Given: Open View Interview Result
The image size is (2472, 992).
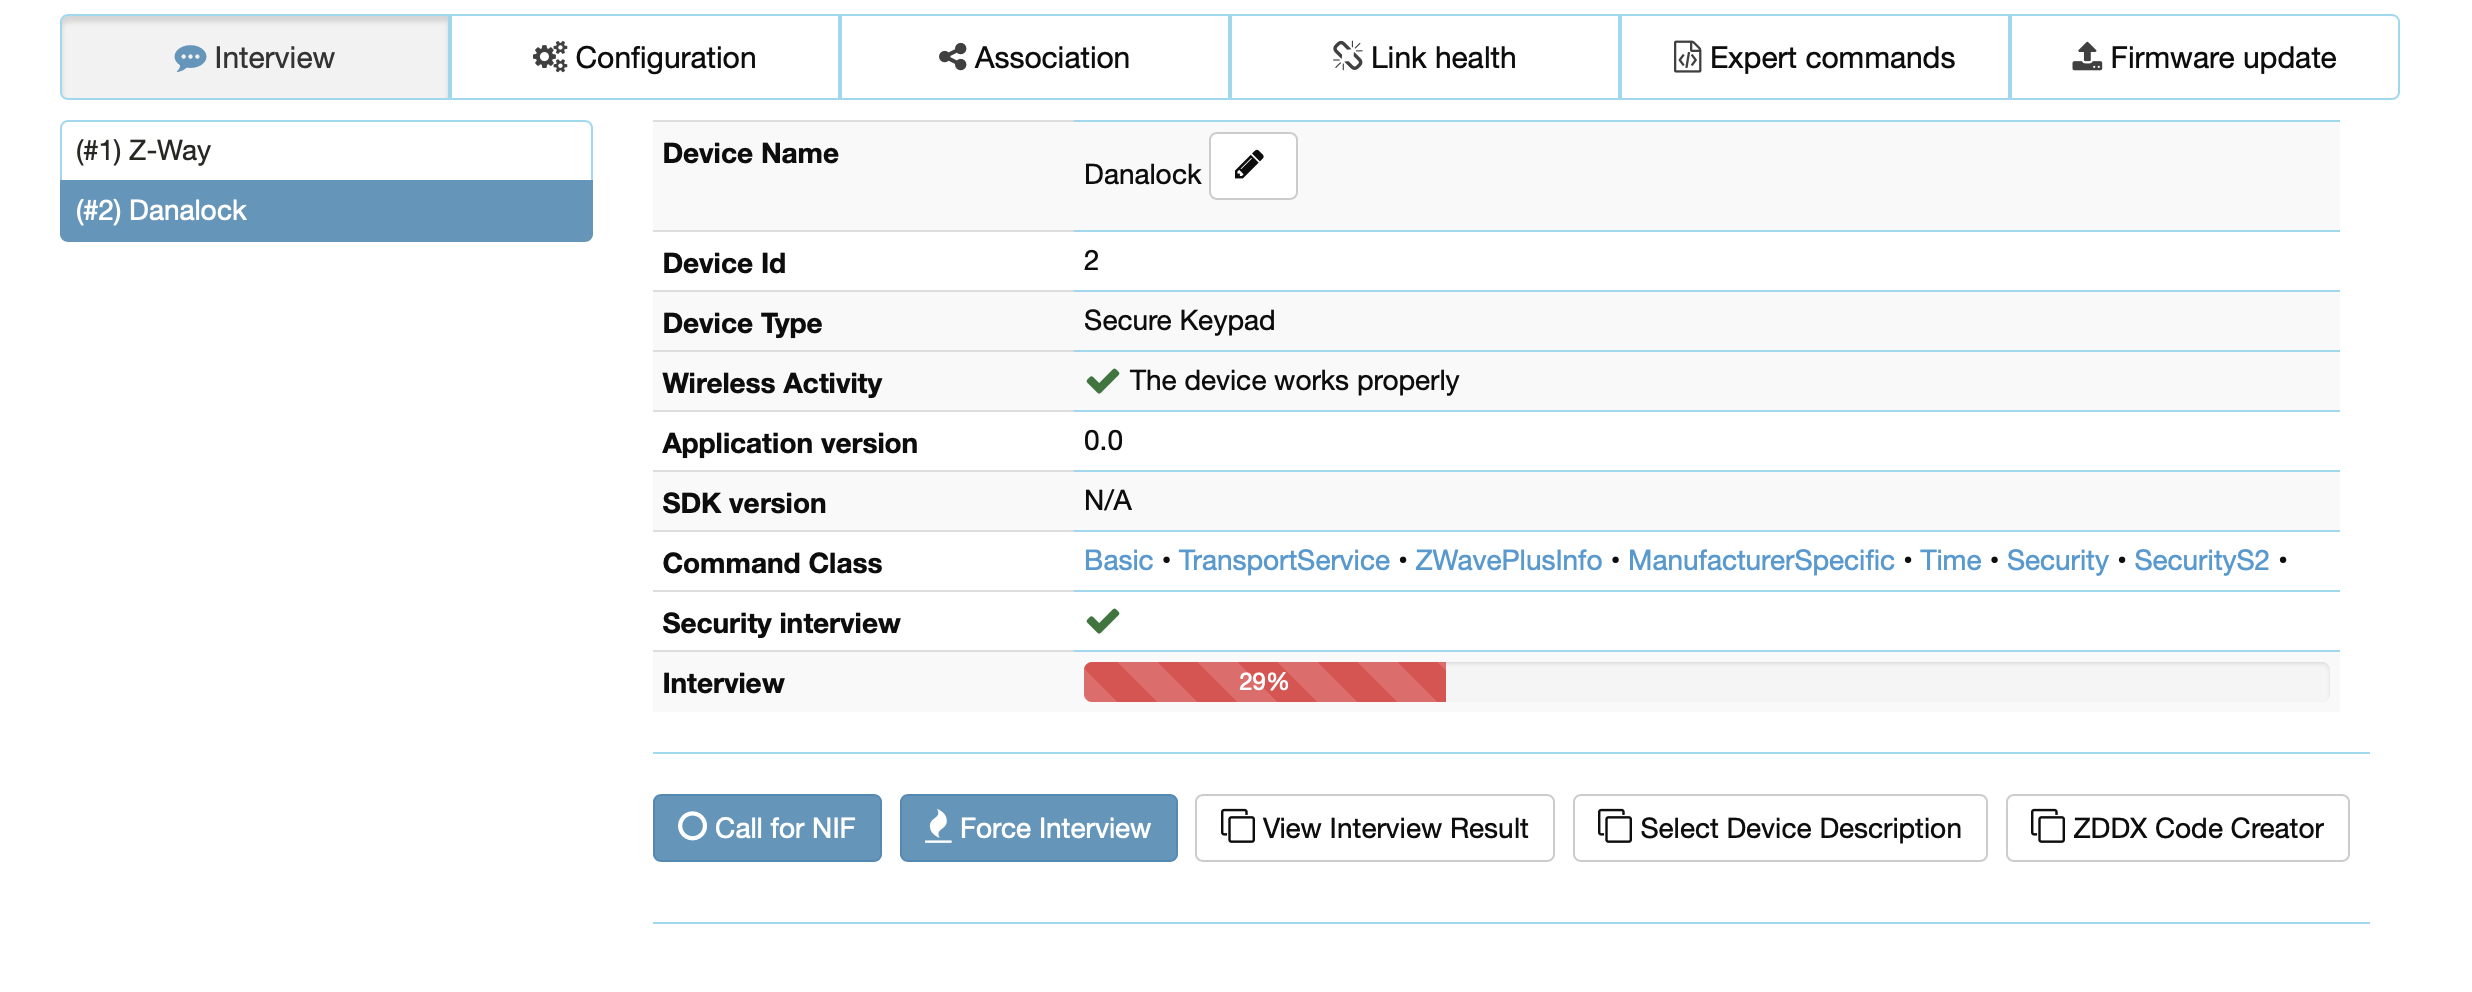Looking at the screenshot, I should (x=1374, y=828).
